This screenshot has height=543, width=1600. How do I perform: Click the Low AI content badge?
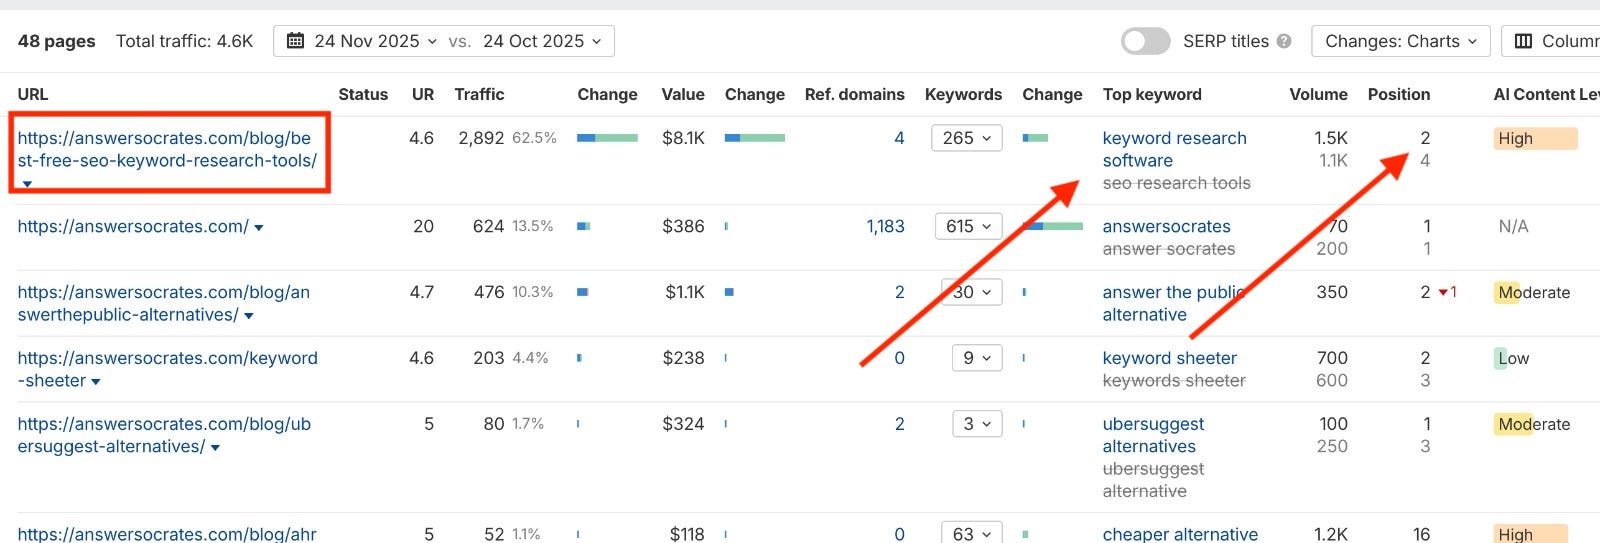pos(1513,358)
